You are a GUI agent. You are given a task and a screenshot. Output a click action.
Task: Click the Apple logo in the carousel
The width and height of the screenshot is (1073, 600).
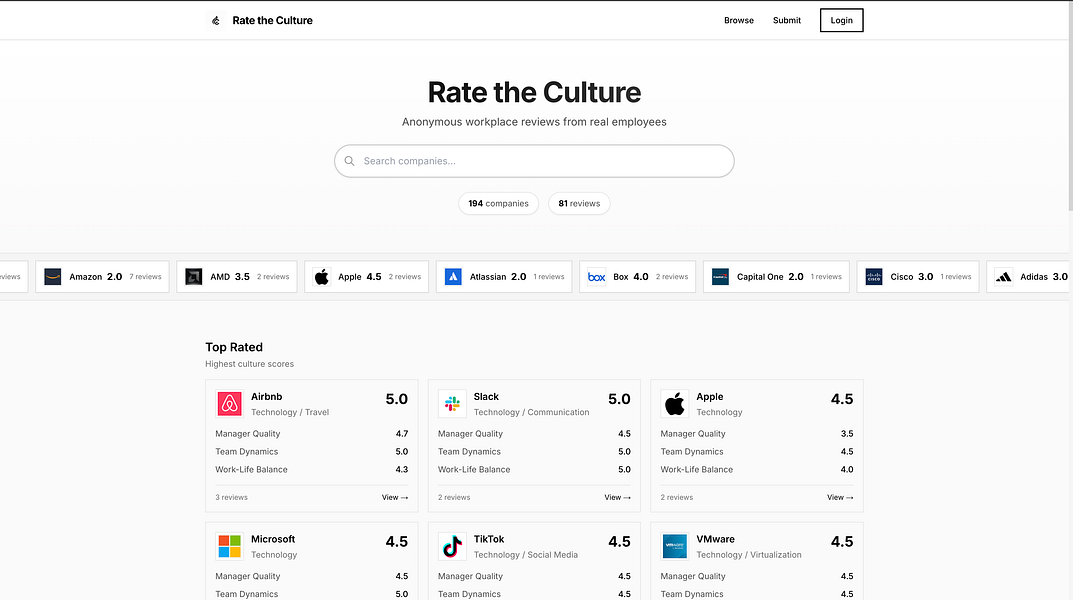[x=322, y=276]
